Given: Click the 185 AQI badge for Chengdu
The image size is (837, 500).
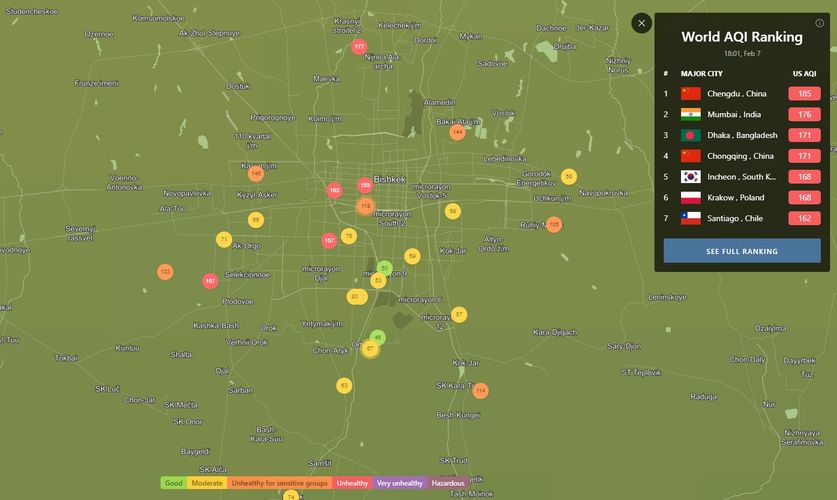Looking at the screenshot, I should (x=804, y=94).
